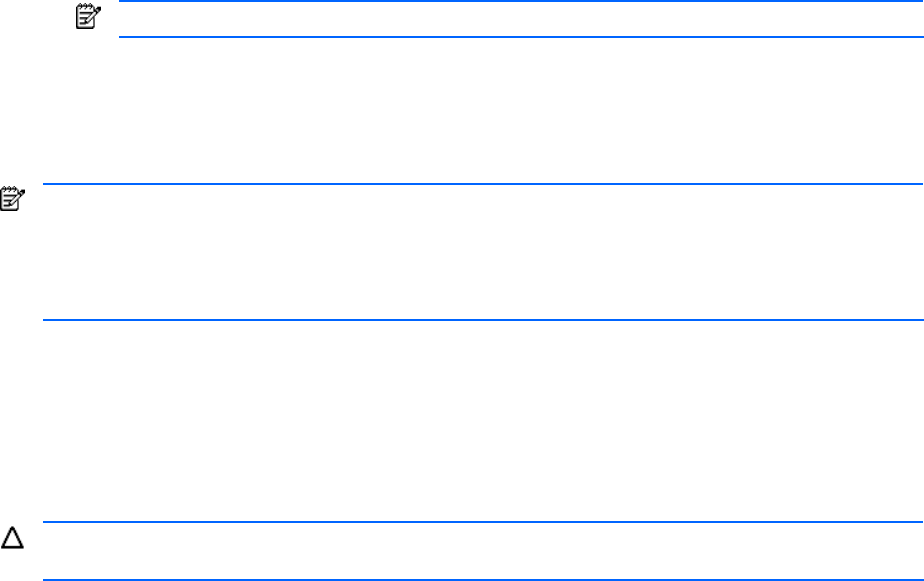Click the bottom rule of the caution block
The width and height of the screenshot is (924, 581).
[480, 580]
